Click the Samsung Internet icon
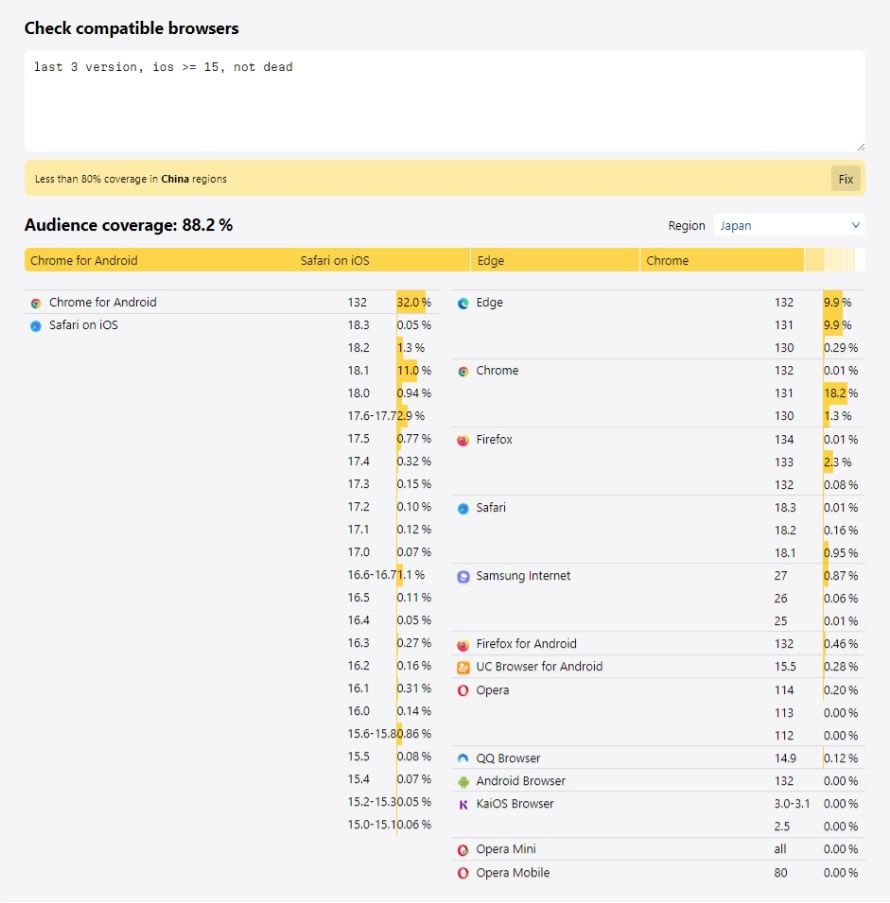This screenshot has height=903, width=890. 463,577
